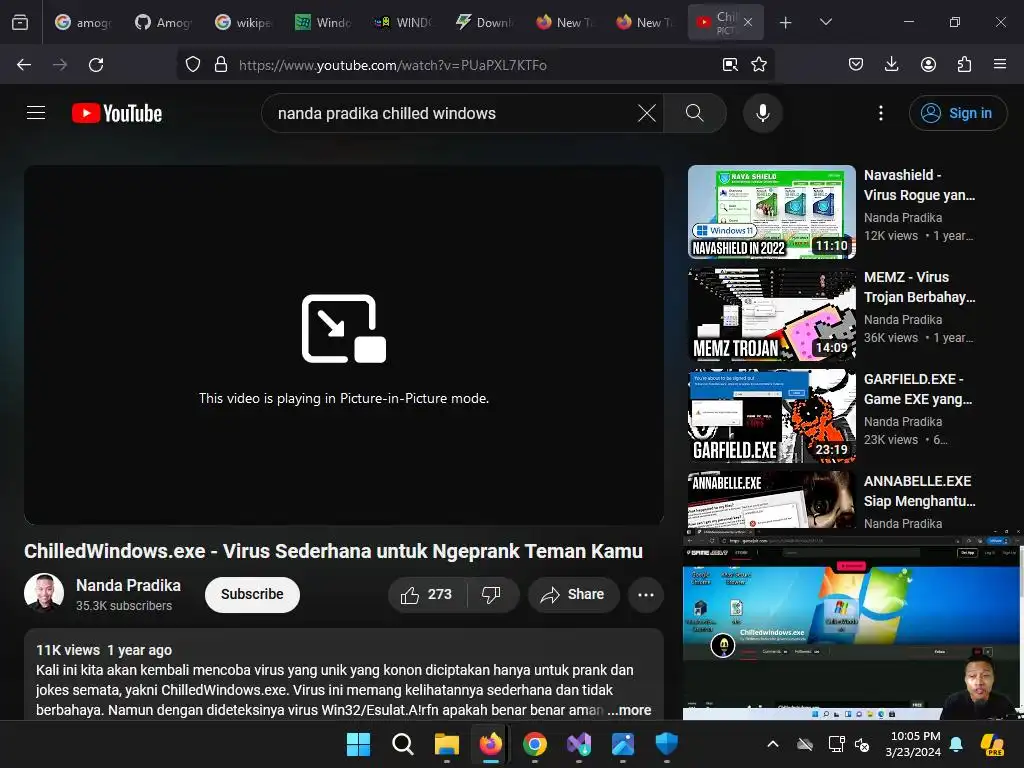Share the ChilledWindows.exe video
This screenshot has width=1024, height=768.
(x=573, y=594)
